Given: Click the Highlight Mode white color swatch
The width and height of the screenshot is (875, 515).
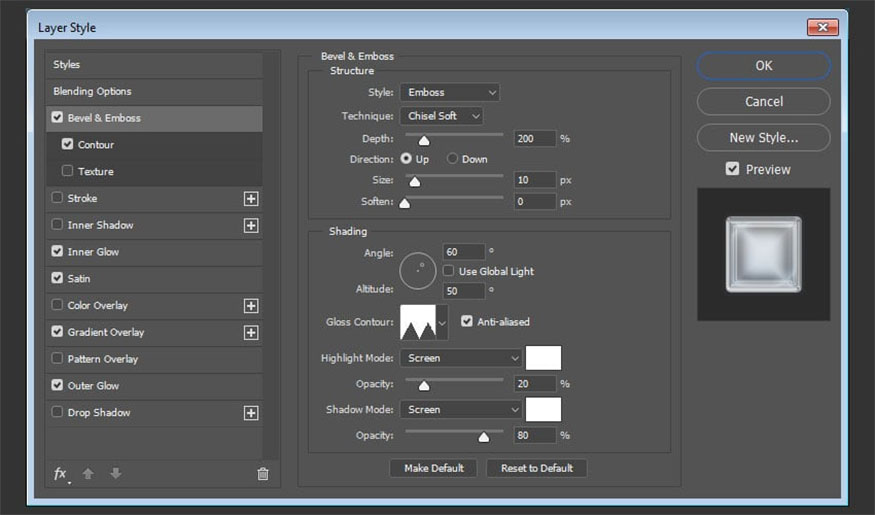Looking at the screenshot, I should tap(543, 358).
